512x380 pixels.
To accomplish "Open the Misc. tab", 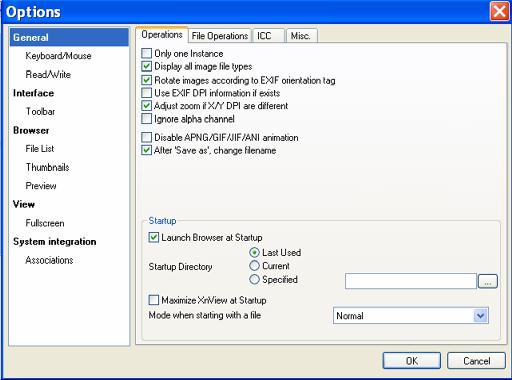I will 302,36.
